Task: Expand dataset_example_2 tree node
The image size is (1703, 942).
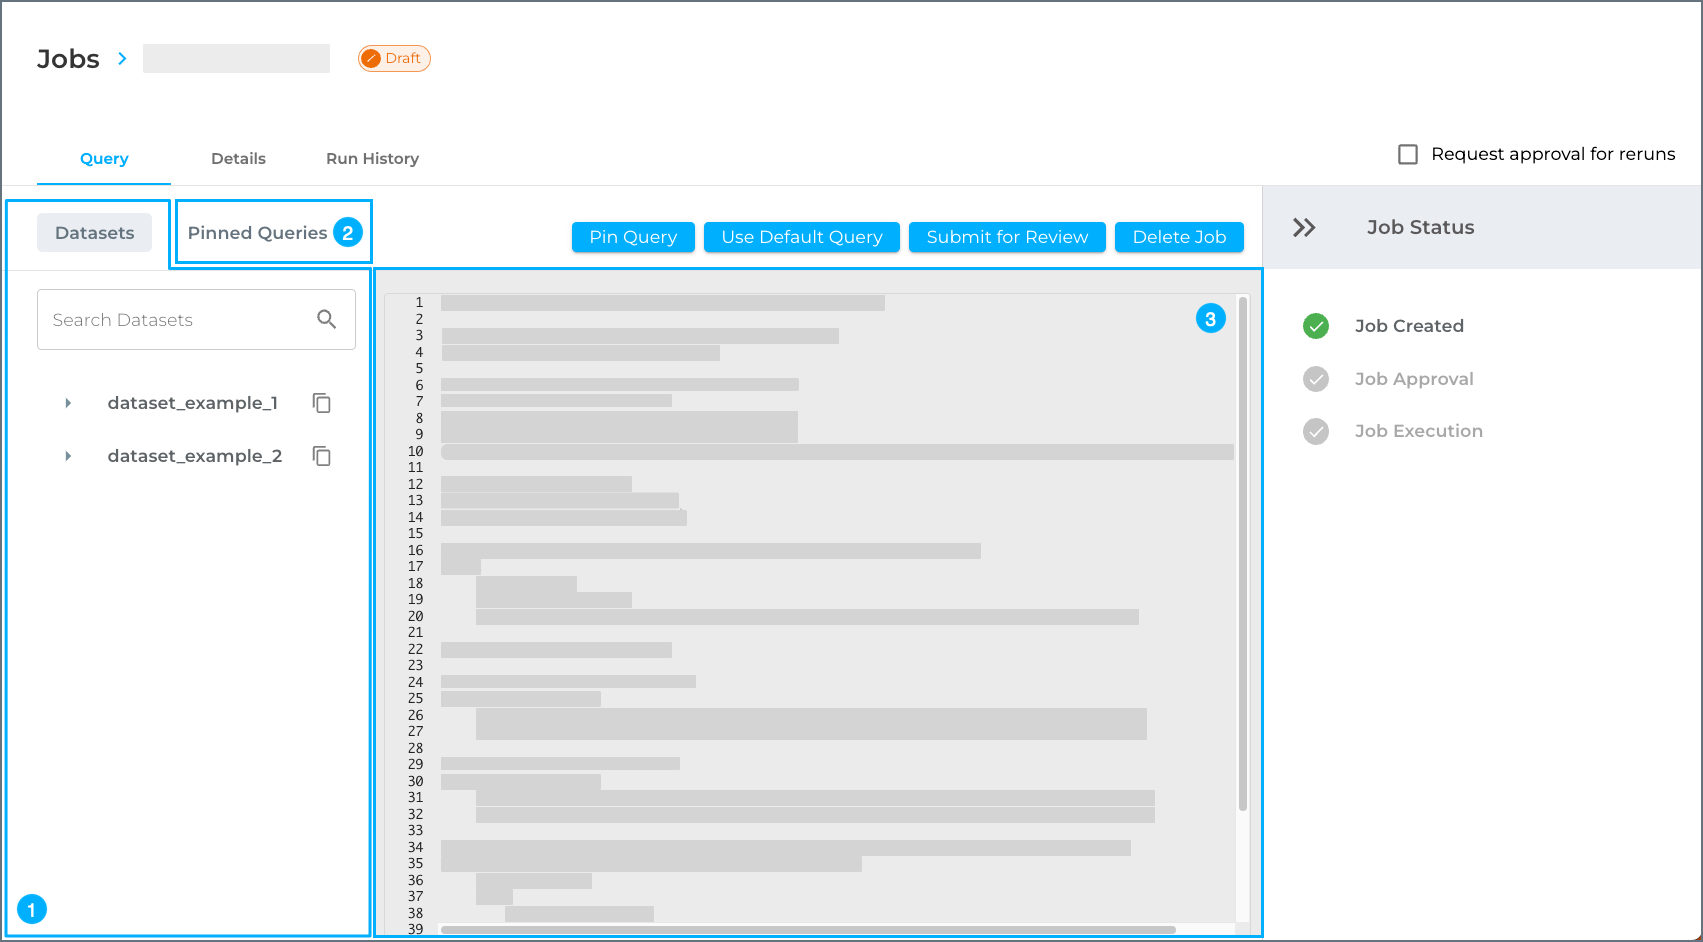Action: [68, 456]
